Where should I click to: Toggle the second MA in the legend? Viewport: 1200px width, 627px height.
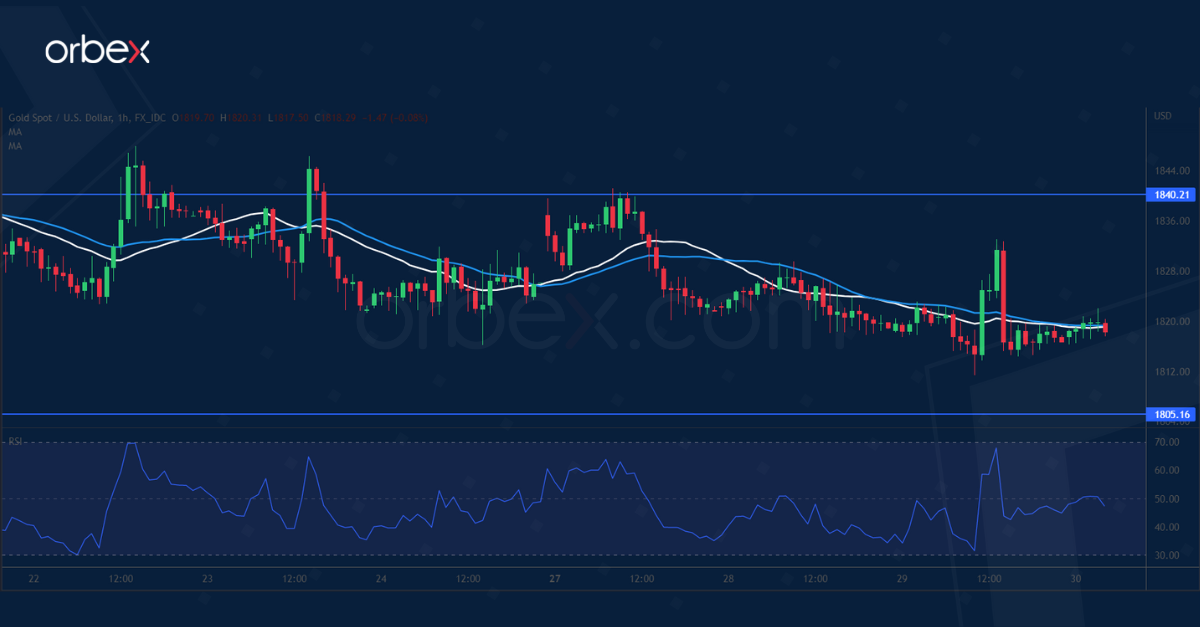13,145
